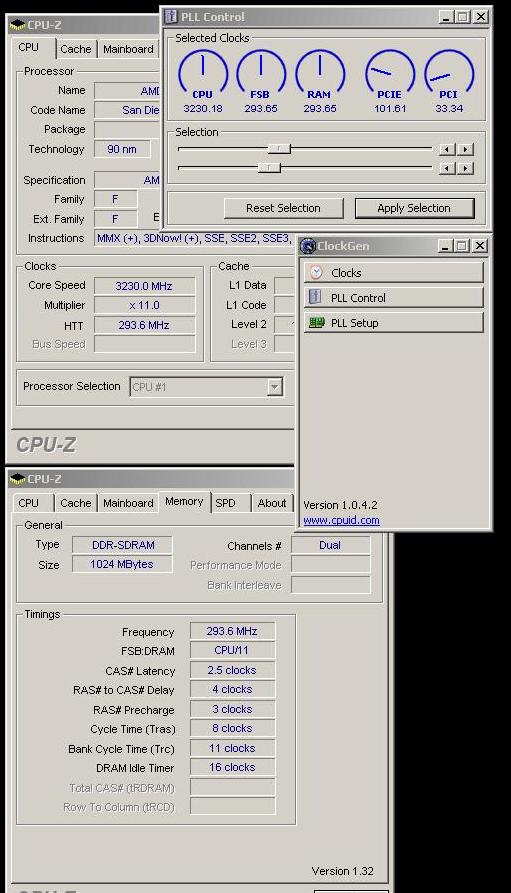Screen dimensions: 511x893
Task: Click Multiplier value x 11.0
Action: (x=144, y=305)
